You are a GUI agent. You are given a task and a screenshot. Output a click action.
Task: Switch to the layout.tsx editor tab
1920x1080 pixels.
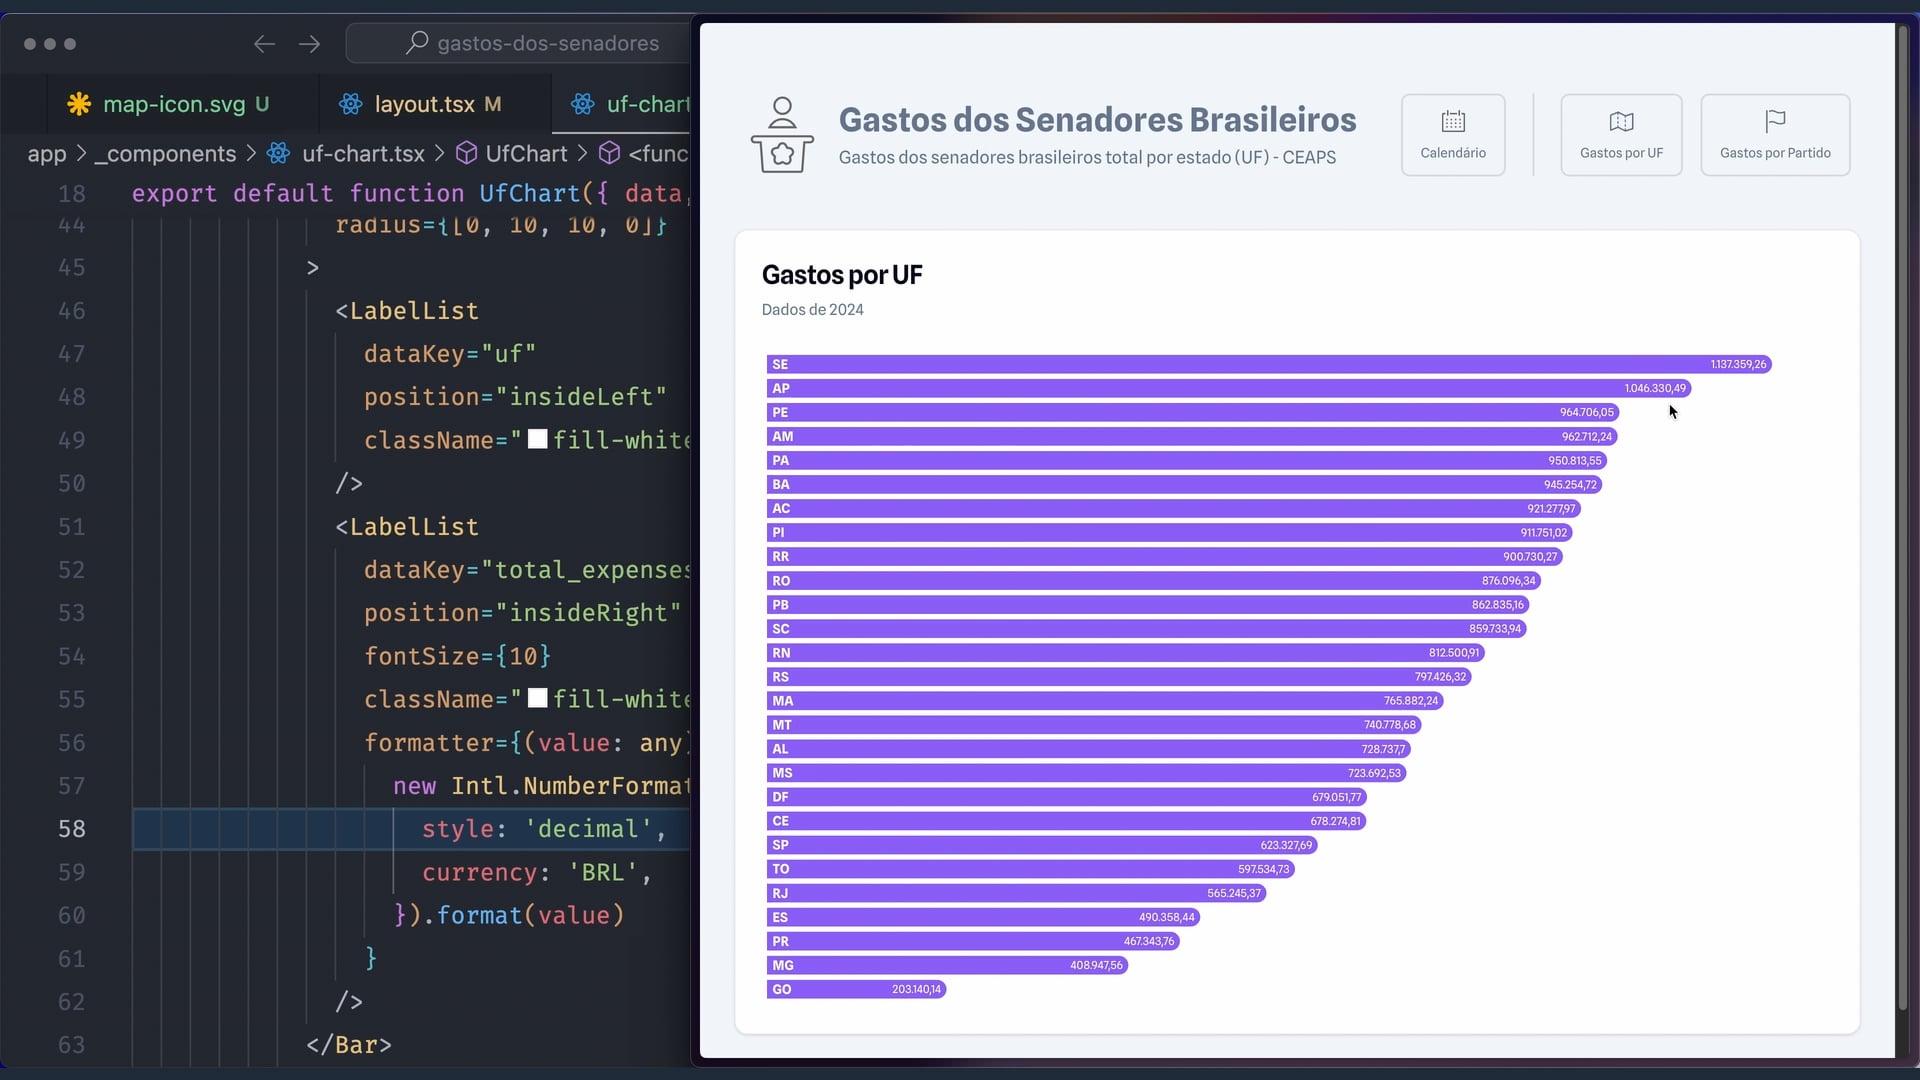coord(424,104)
